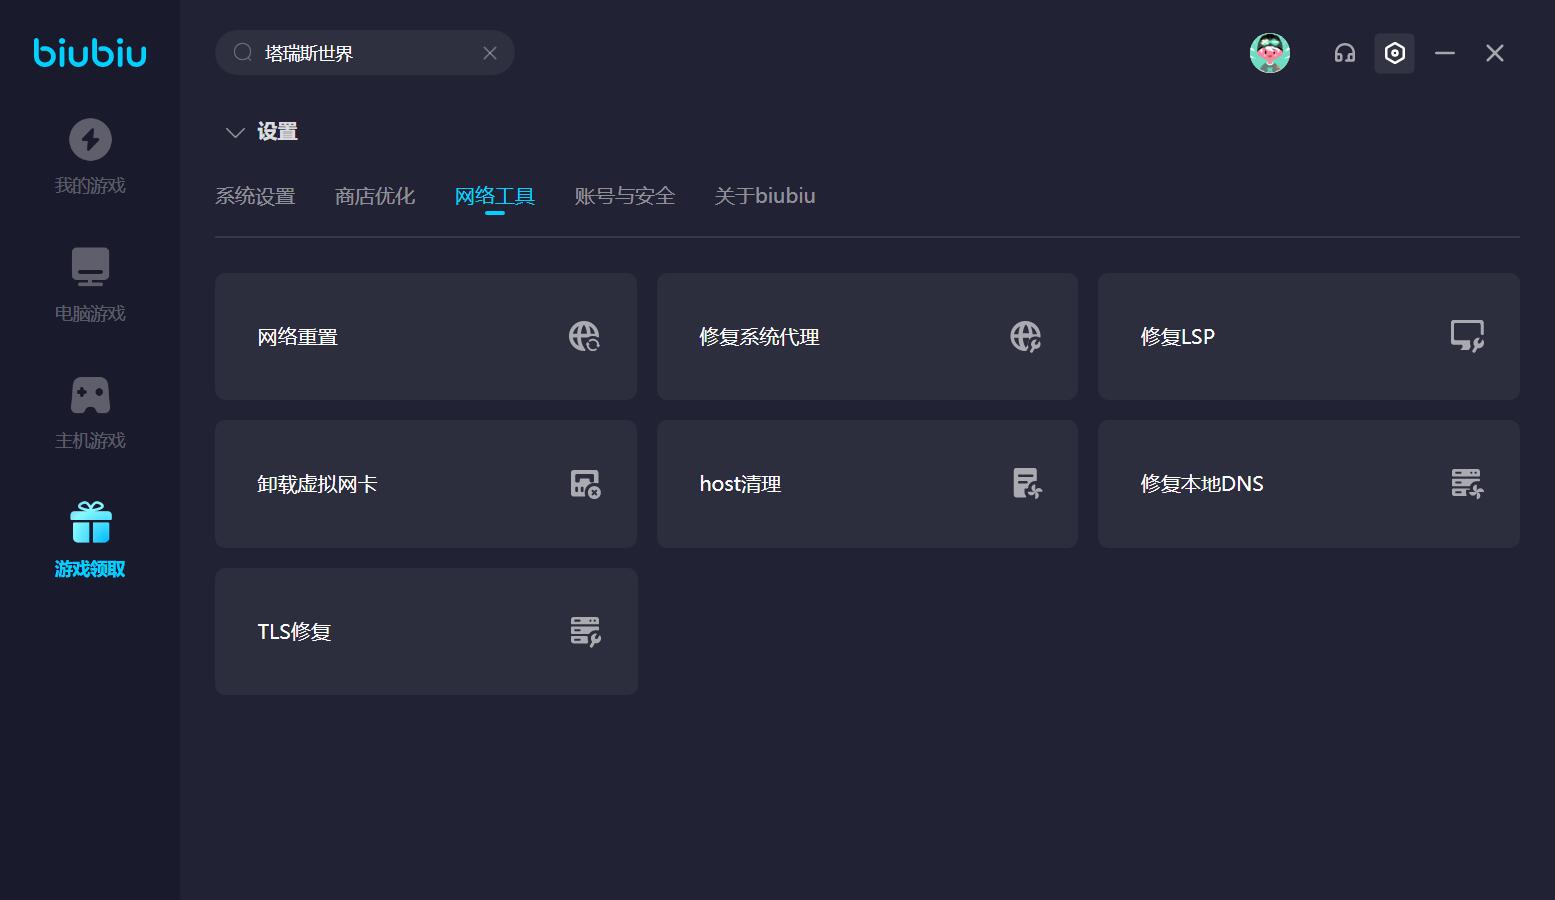The image size is (1555, 900).
Task: Open 主机游戏 gamepad icon
Action: [x=90, y=395]
